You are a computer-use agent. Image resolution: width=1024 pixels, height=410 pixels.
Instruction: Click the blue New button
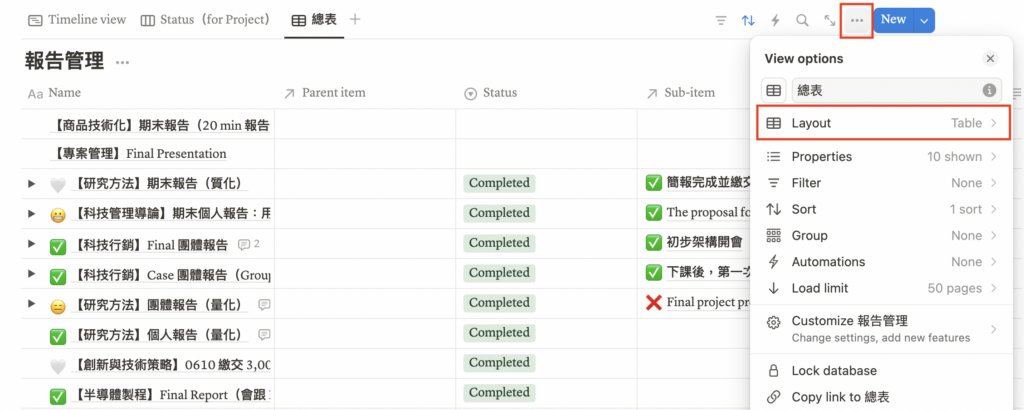[893, 20]
